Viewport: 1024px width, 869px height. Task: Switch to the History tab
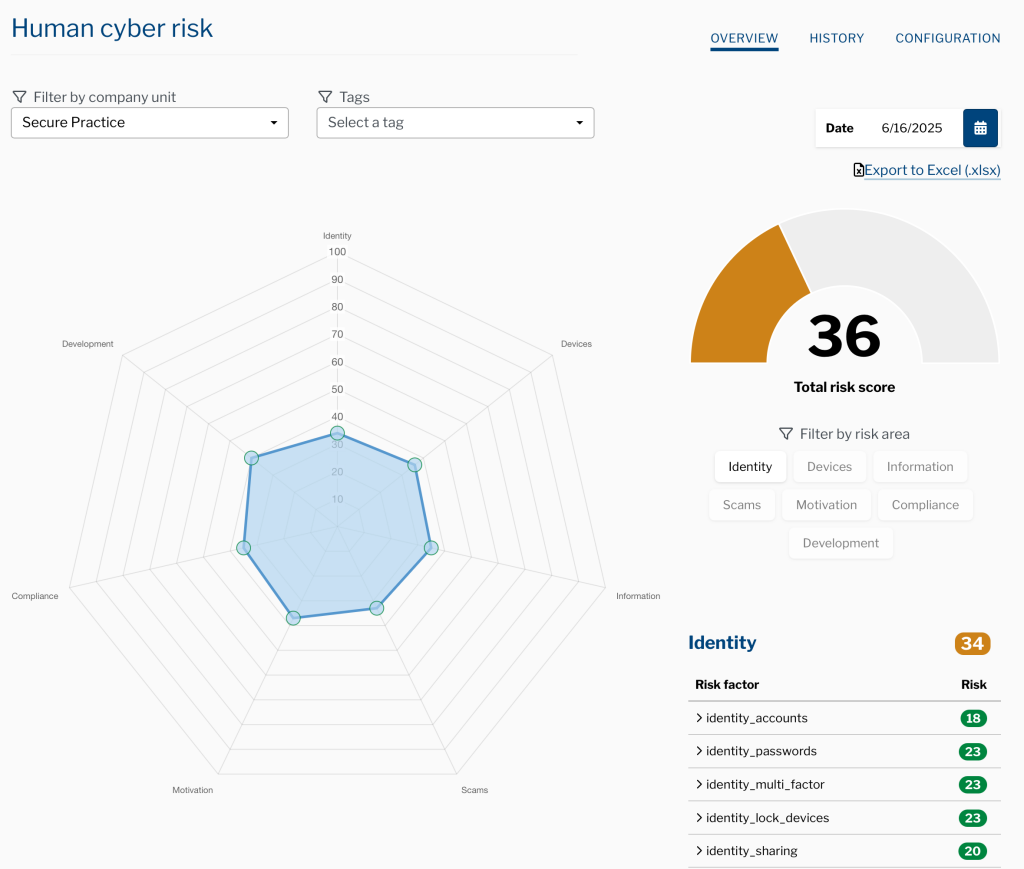[x=836, y=38]
